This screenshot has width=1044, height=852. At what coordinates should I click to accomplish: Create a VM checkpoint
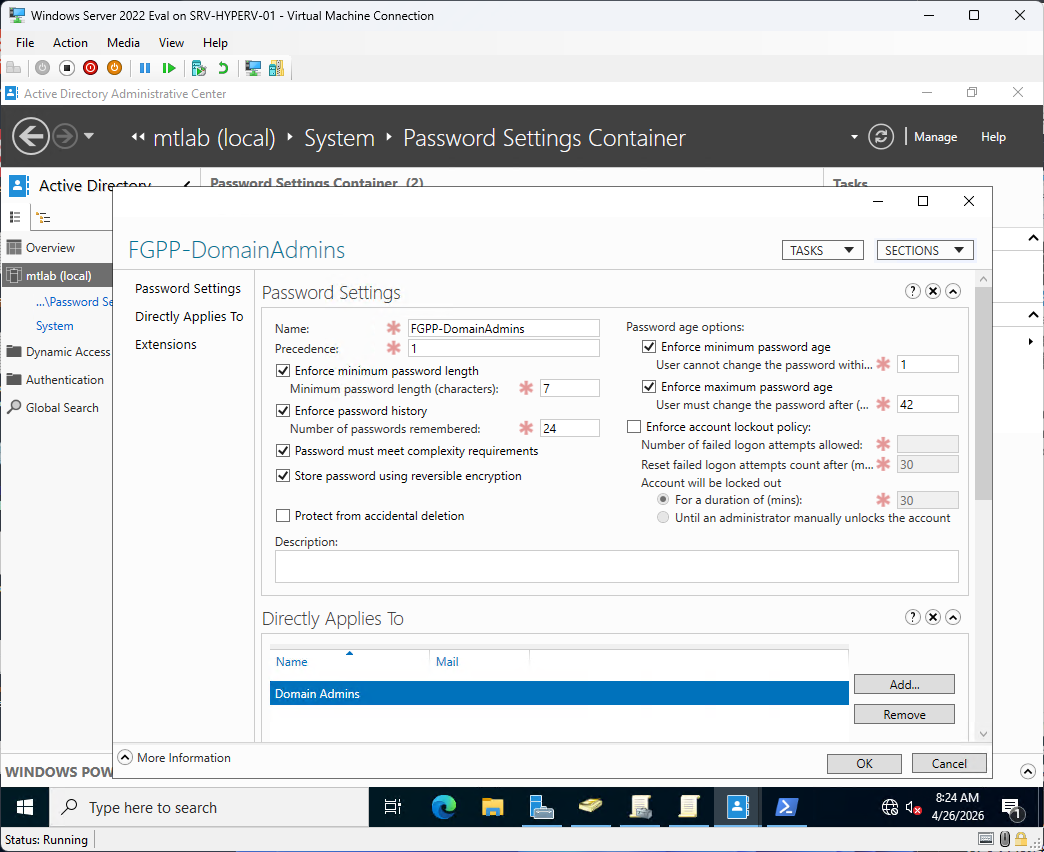(x=198, y=68)
